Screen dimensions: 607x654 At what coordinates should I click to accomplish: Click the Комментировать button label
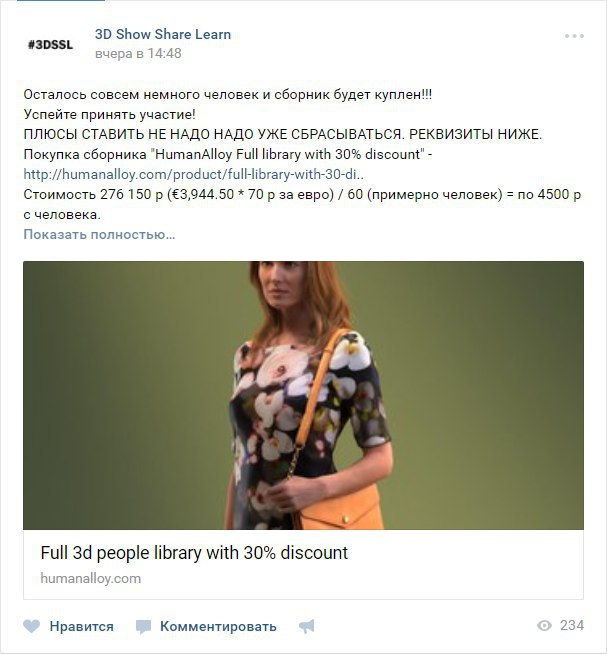[218, 626]
